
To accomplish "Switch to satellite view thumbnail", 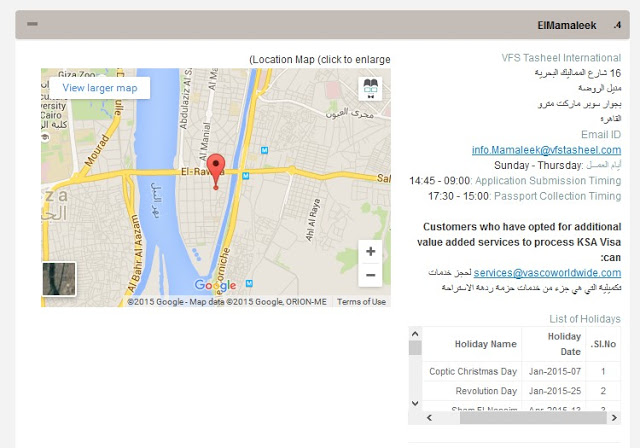I will (59, 279).
